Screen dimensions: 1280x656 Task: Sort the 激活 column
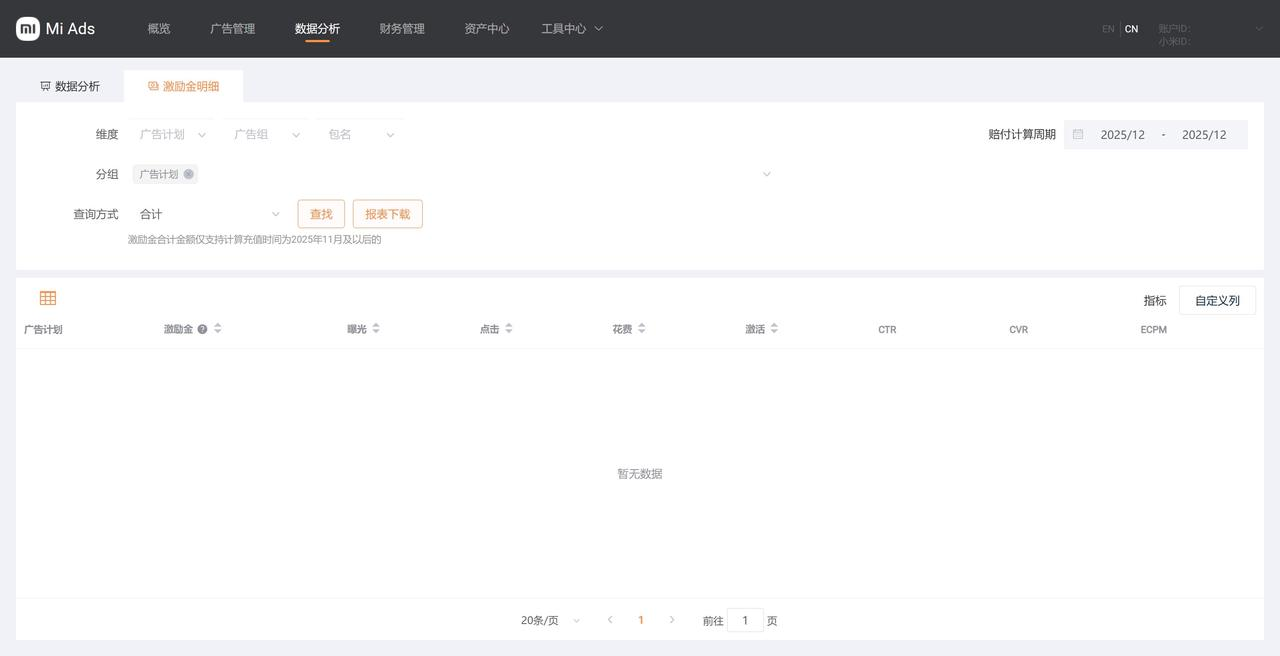[x=774, y=329]
